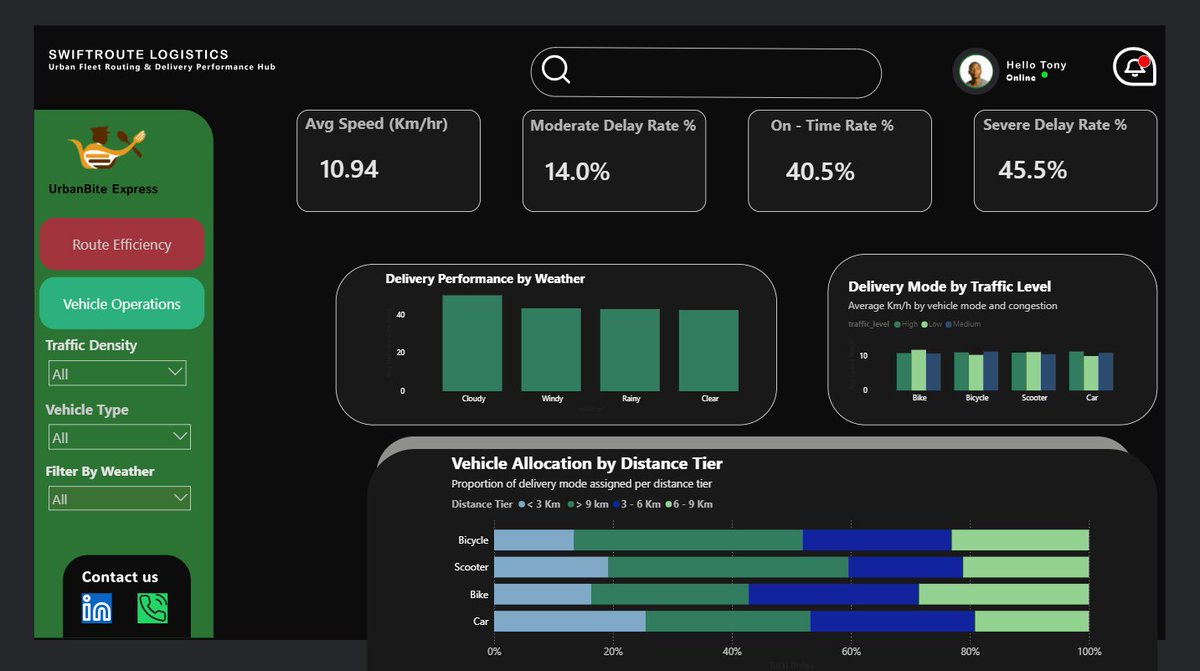Select the Avg Speed (Km/hr) card
1200x671 pixels.
(x=388, y=160)
